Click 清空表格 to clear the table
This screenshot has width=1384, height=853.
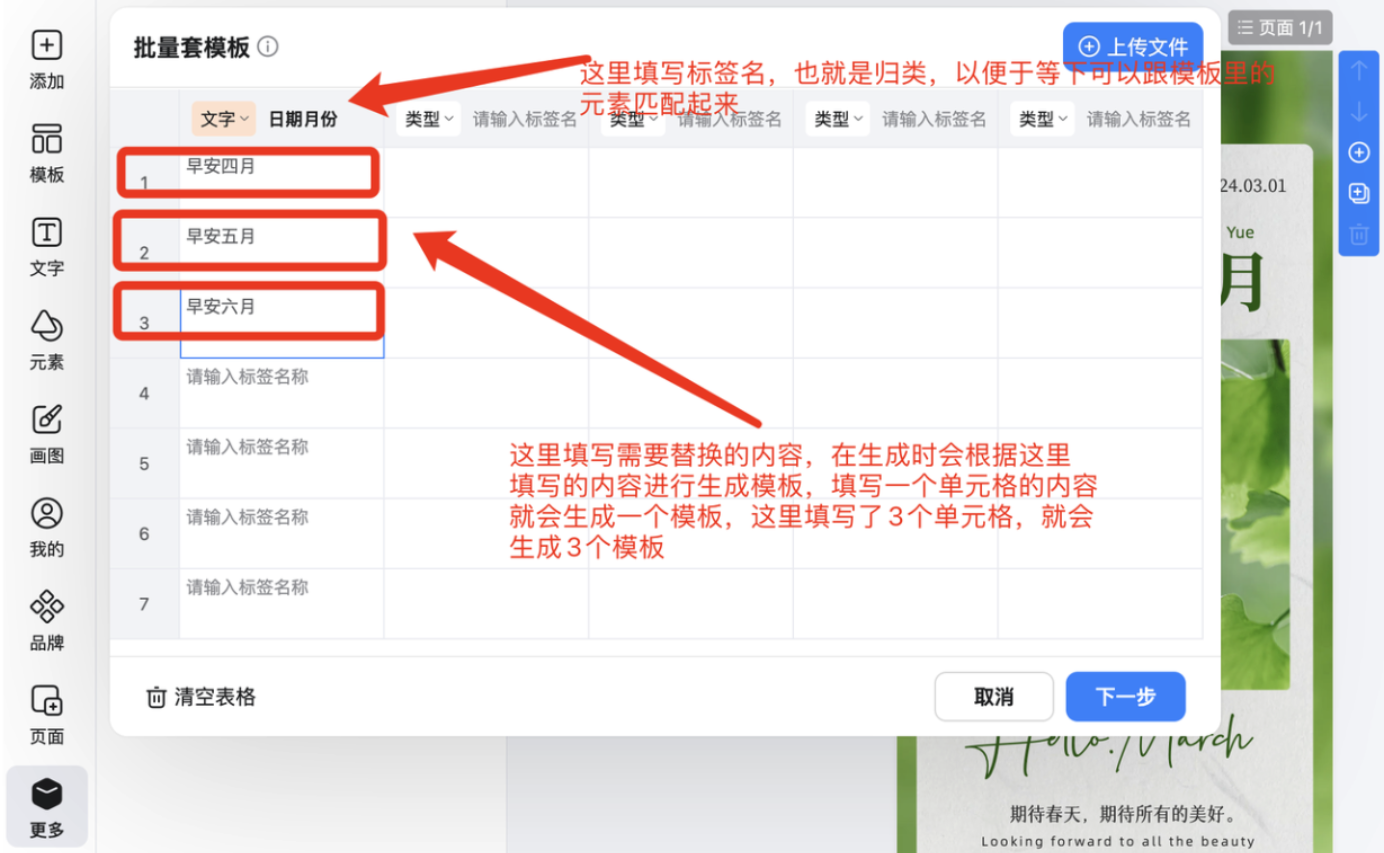pyautogui.click(x=201, y=697)
